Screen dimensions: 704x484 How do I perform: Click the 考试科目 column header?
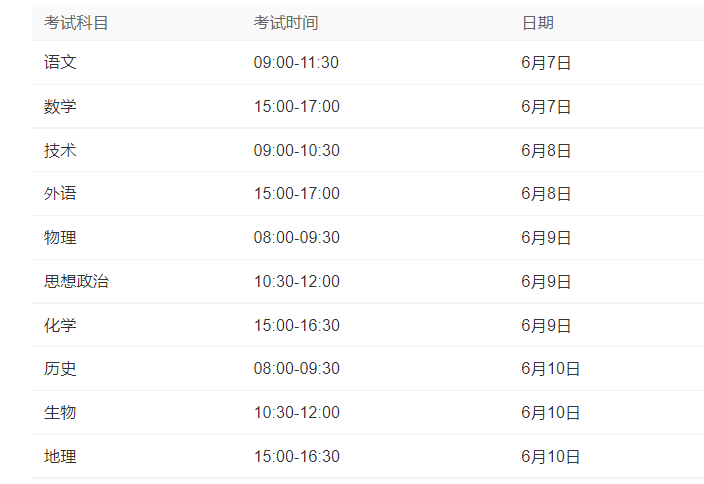coord(76,23)
